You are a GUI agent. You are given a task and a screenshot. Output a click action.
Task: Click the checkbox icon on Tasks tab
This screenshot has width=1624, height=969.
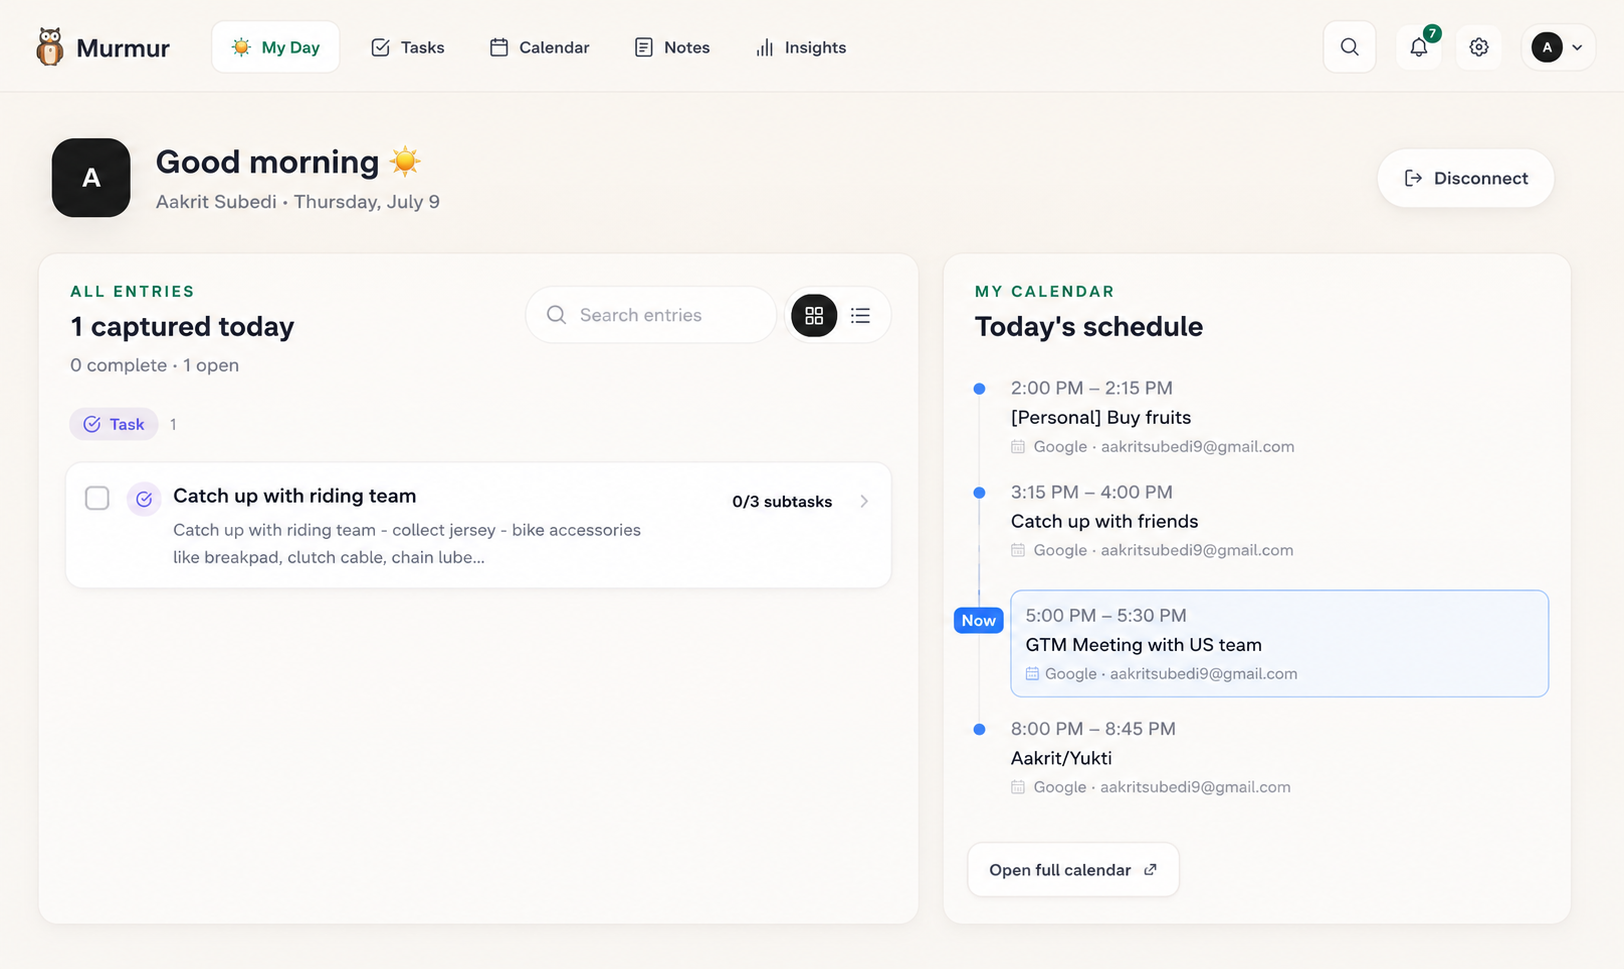tap(380, 47)
